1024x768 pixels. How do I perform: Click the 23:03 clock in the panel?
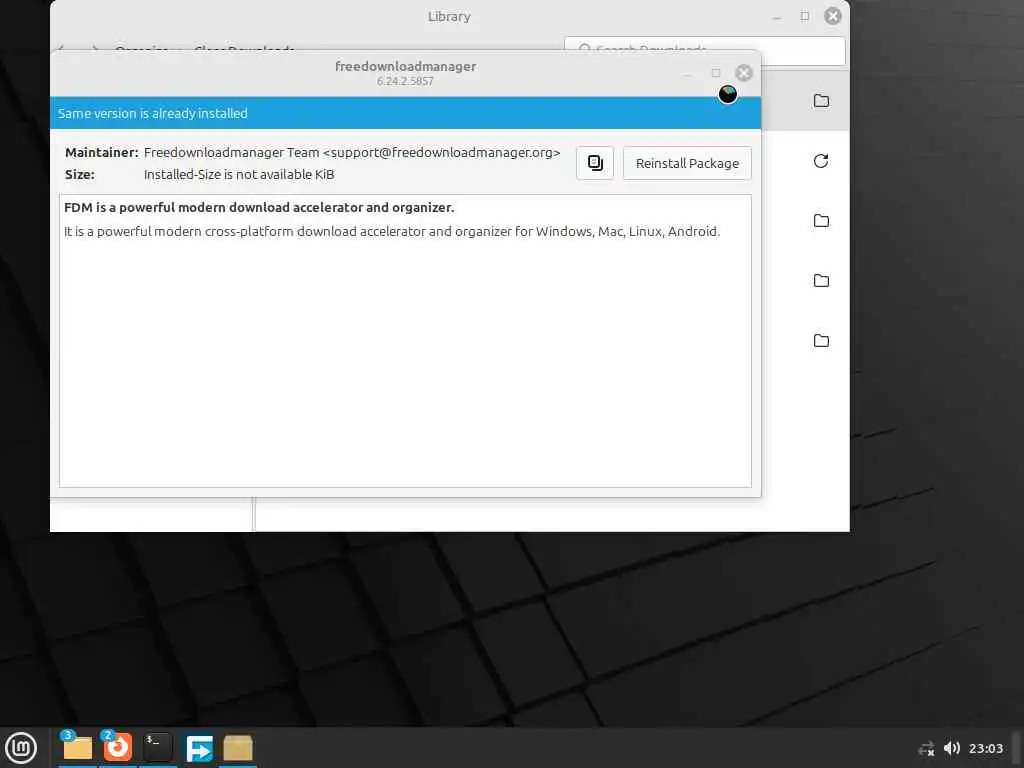pyautogui.click(x=985, y=748)
